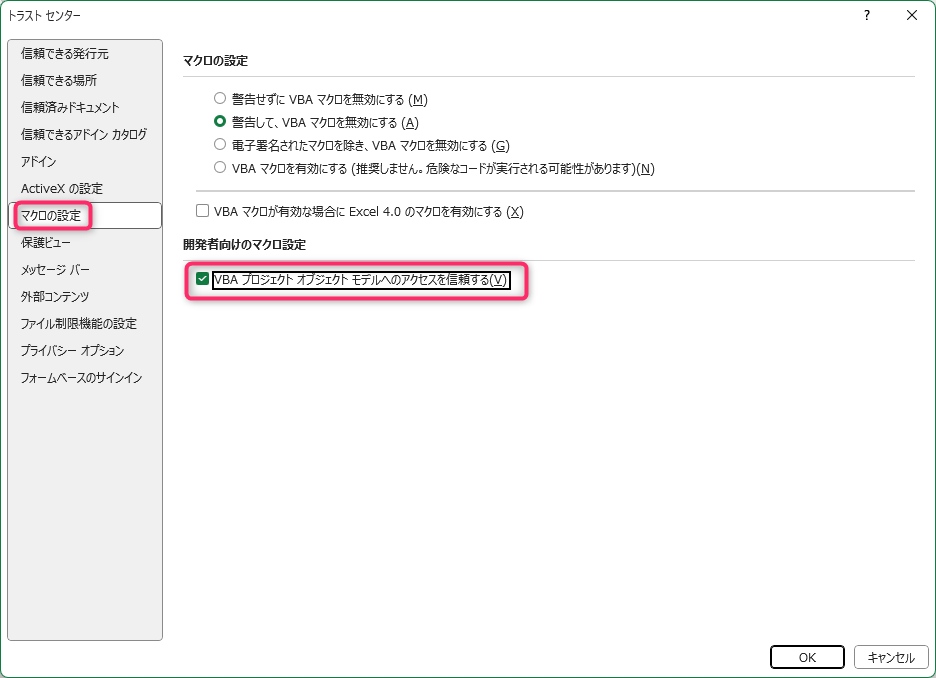Image resolution: width=936 pixels, height=678 pixels.
Task: Uncheck VBA プロジェクト オブジェクト モデル access checkbox
Action: (203, 280)
